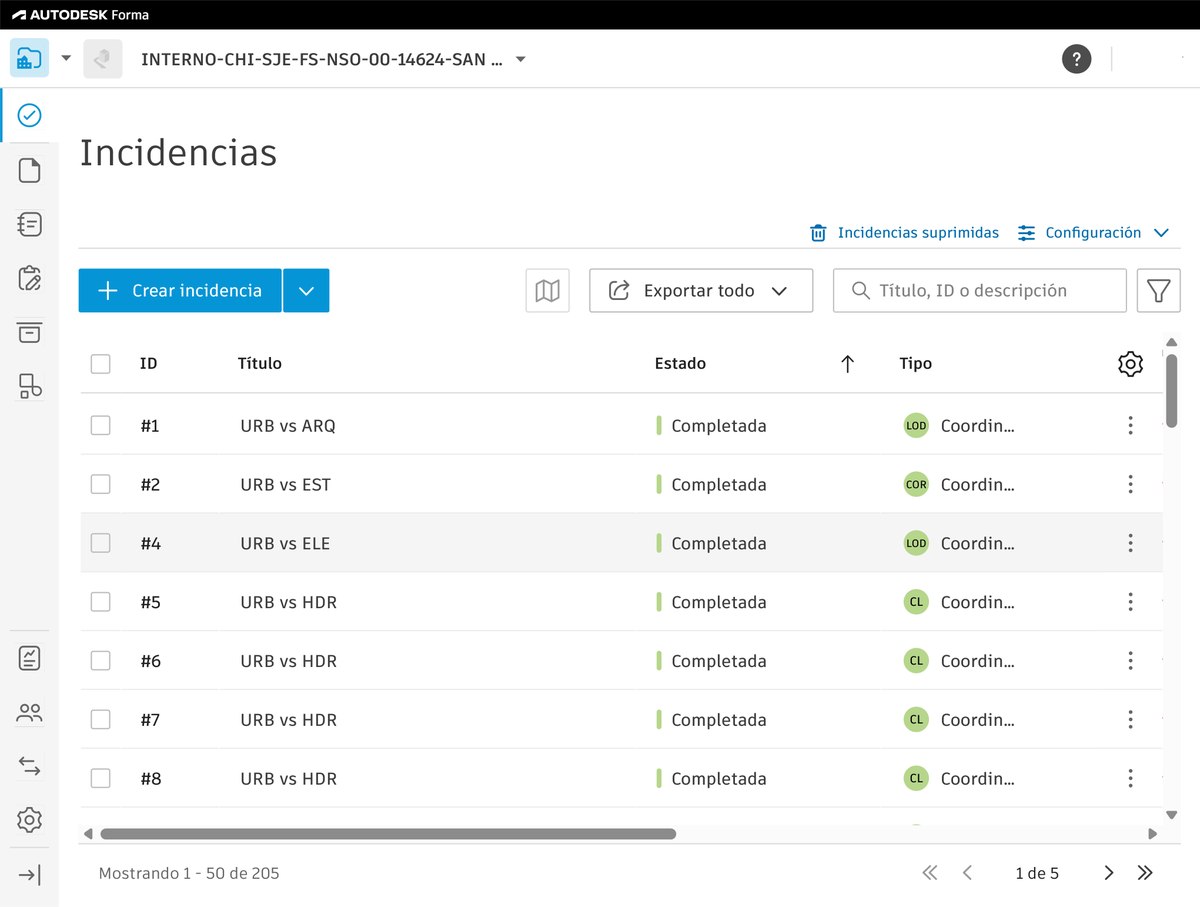Image resolution: width=1200 pixels, height=907 pixels.
Task: Go to the first page double-arrow
Action: click(x=930, y=873)
